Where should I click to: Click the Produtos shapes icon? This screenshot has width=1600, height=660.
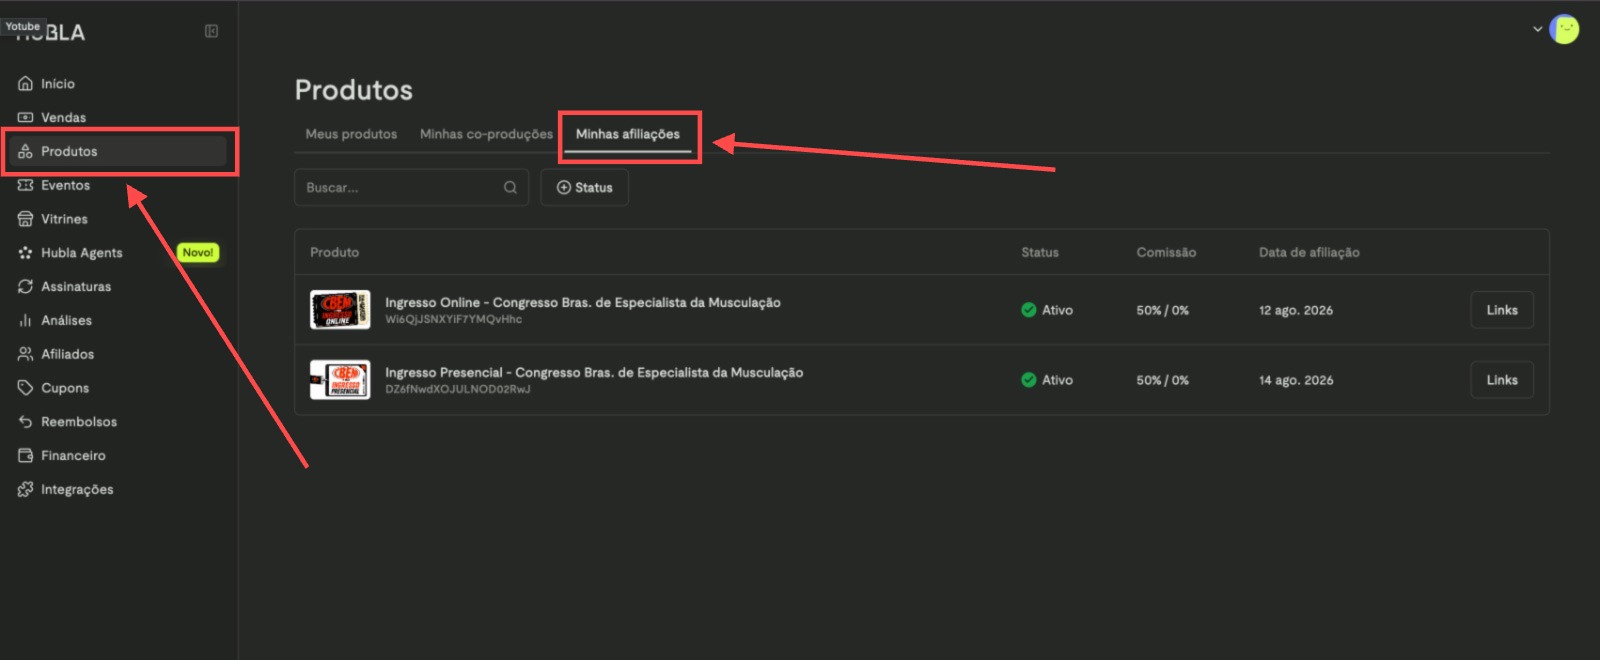point(26,152)
